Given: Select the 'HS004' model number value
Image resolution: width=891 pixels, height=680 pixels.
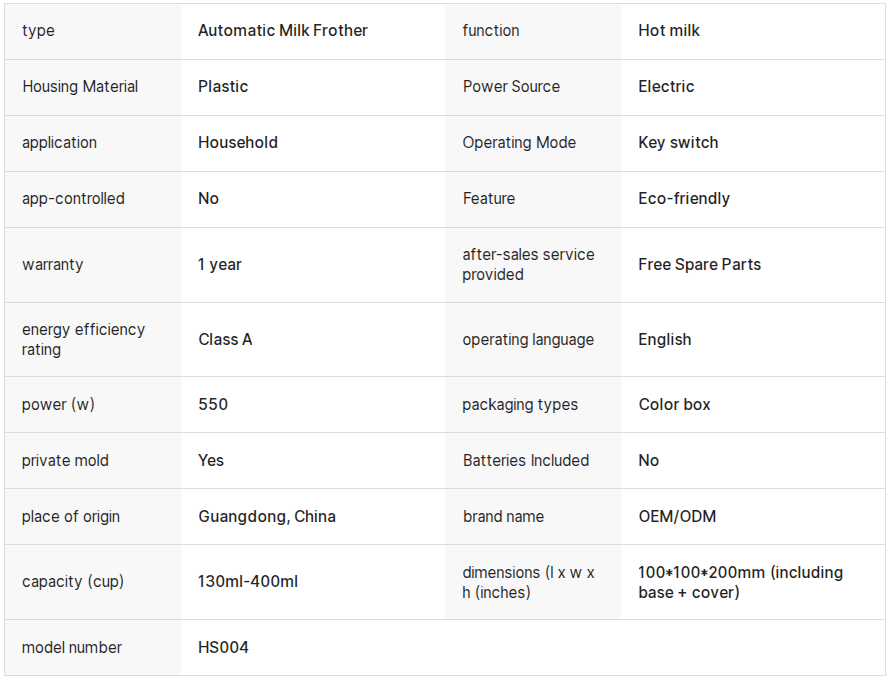Looking at the screenshot, I should pyautogui.click(x=223, y=648).
